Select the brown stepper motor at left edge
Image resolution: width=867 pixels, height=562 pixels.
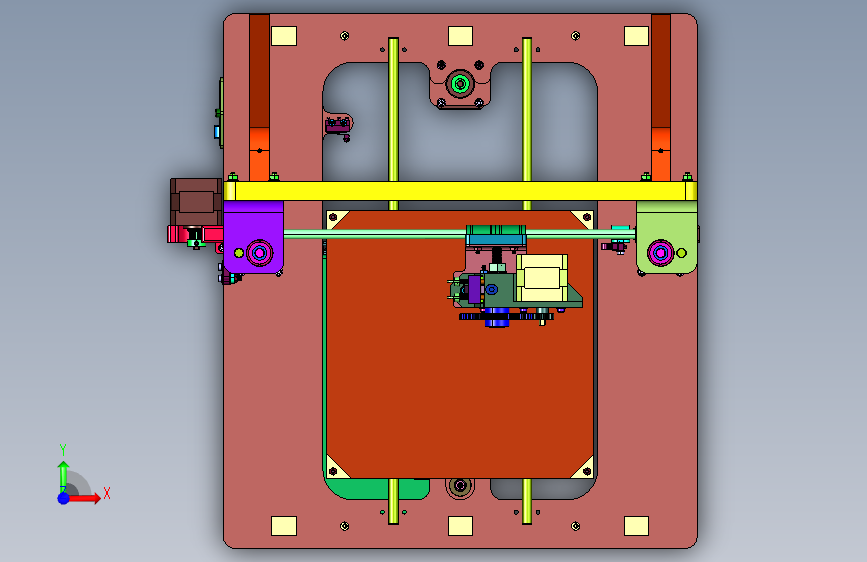[196, 201]
